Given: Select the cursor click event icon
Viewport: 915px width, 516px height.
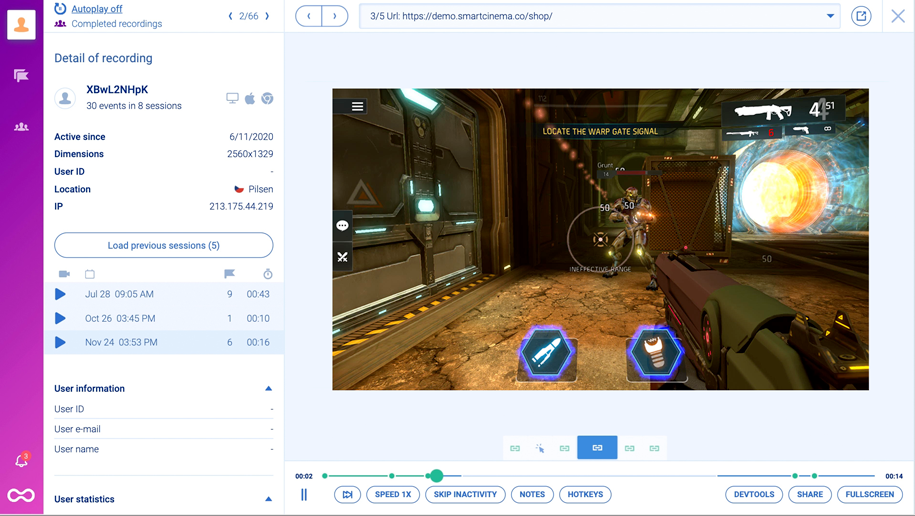Looking at the screenshot, I should tap(540, 448).
